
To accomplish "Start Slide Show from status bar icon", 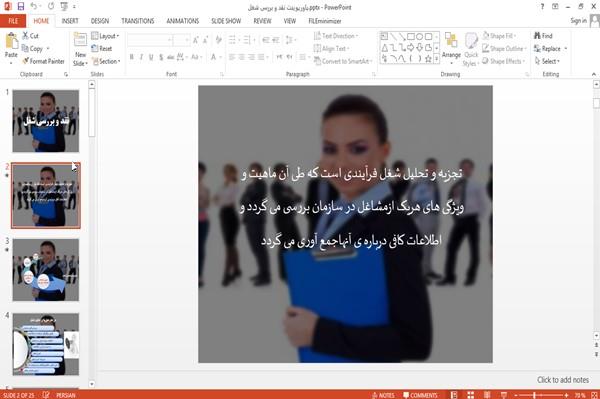I will point(504,395).
